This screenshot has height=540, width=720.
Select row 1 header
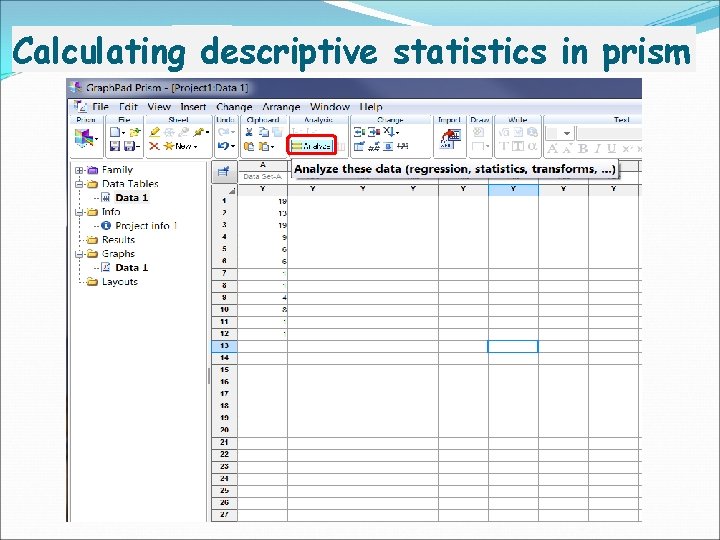click(x=224, y=201)
